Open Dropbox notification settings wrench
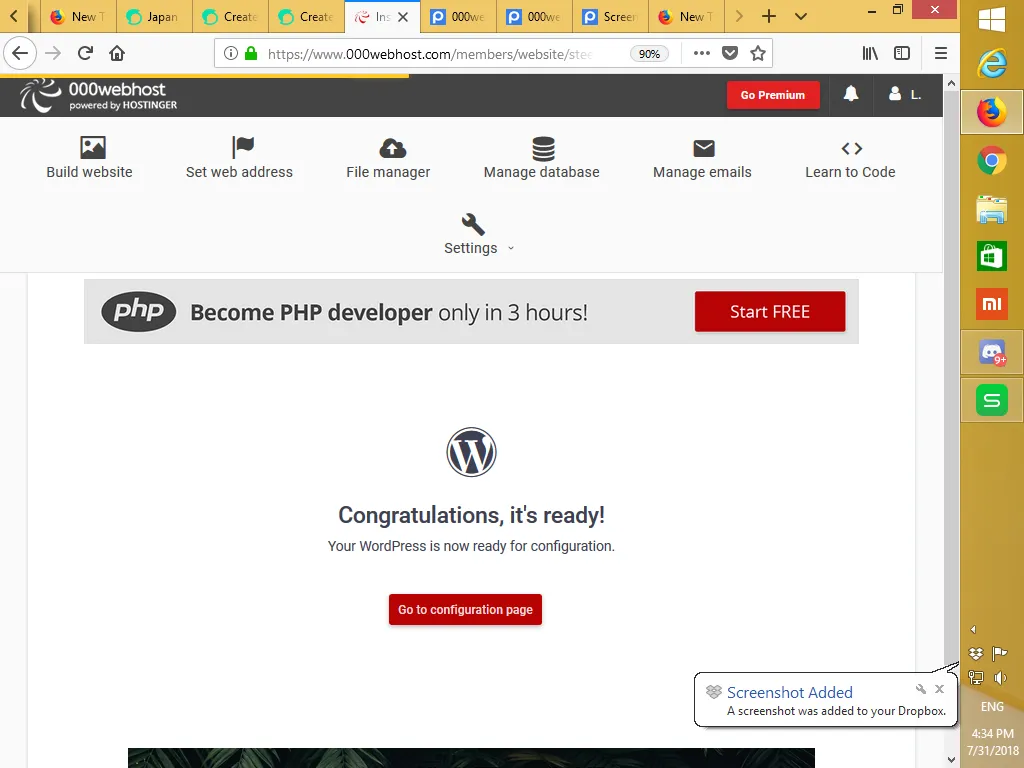This screenshot has width=1024, height=768. pyautogui.click(x=921, y=689)
